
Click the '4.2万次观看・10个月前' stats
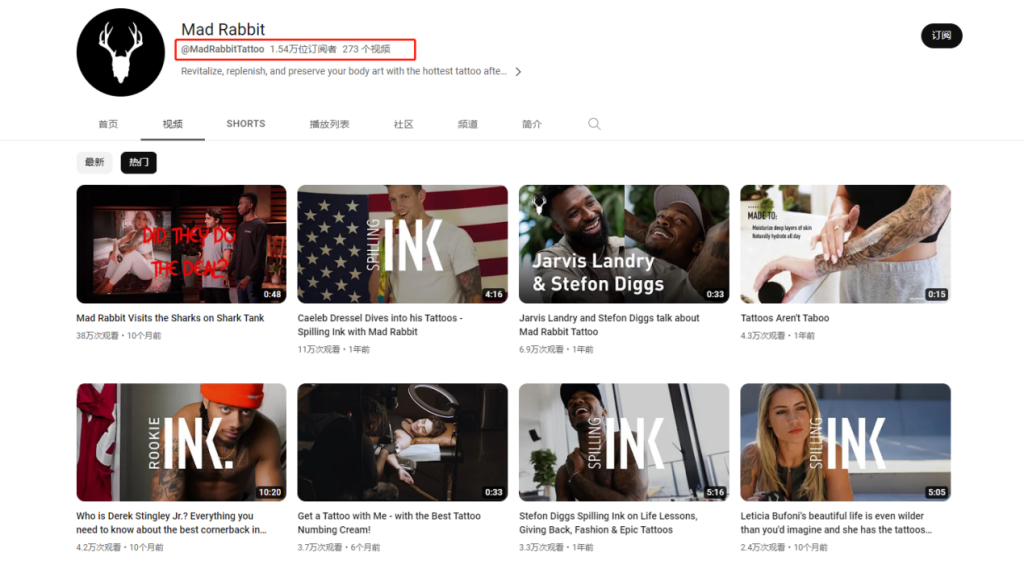[120, 547]
